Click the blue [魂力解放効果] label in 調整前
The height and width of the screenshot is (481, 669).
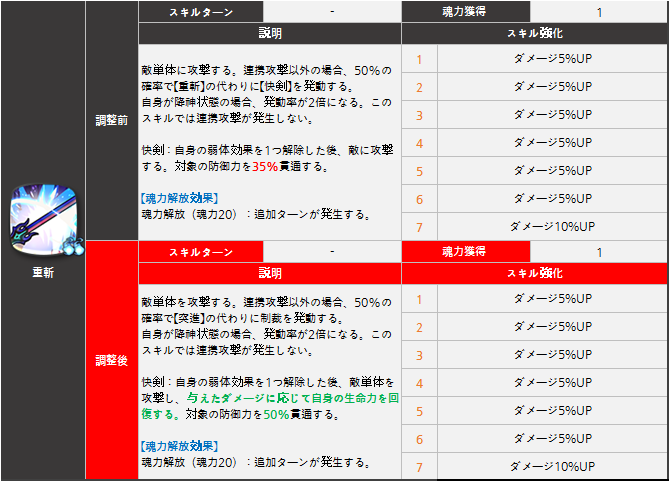pos(180,197)
